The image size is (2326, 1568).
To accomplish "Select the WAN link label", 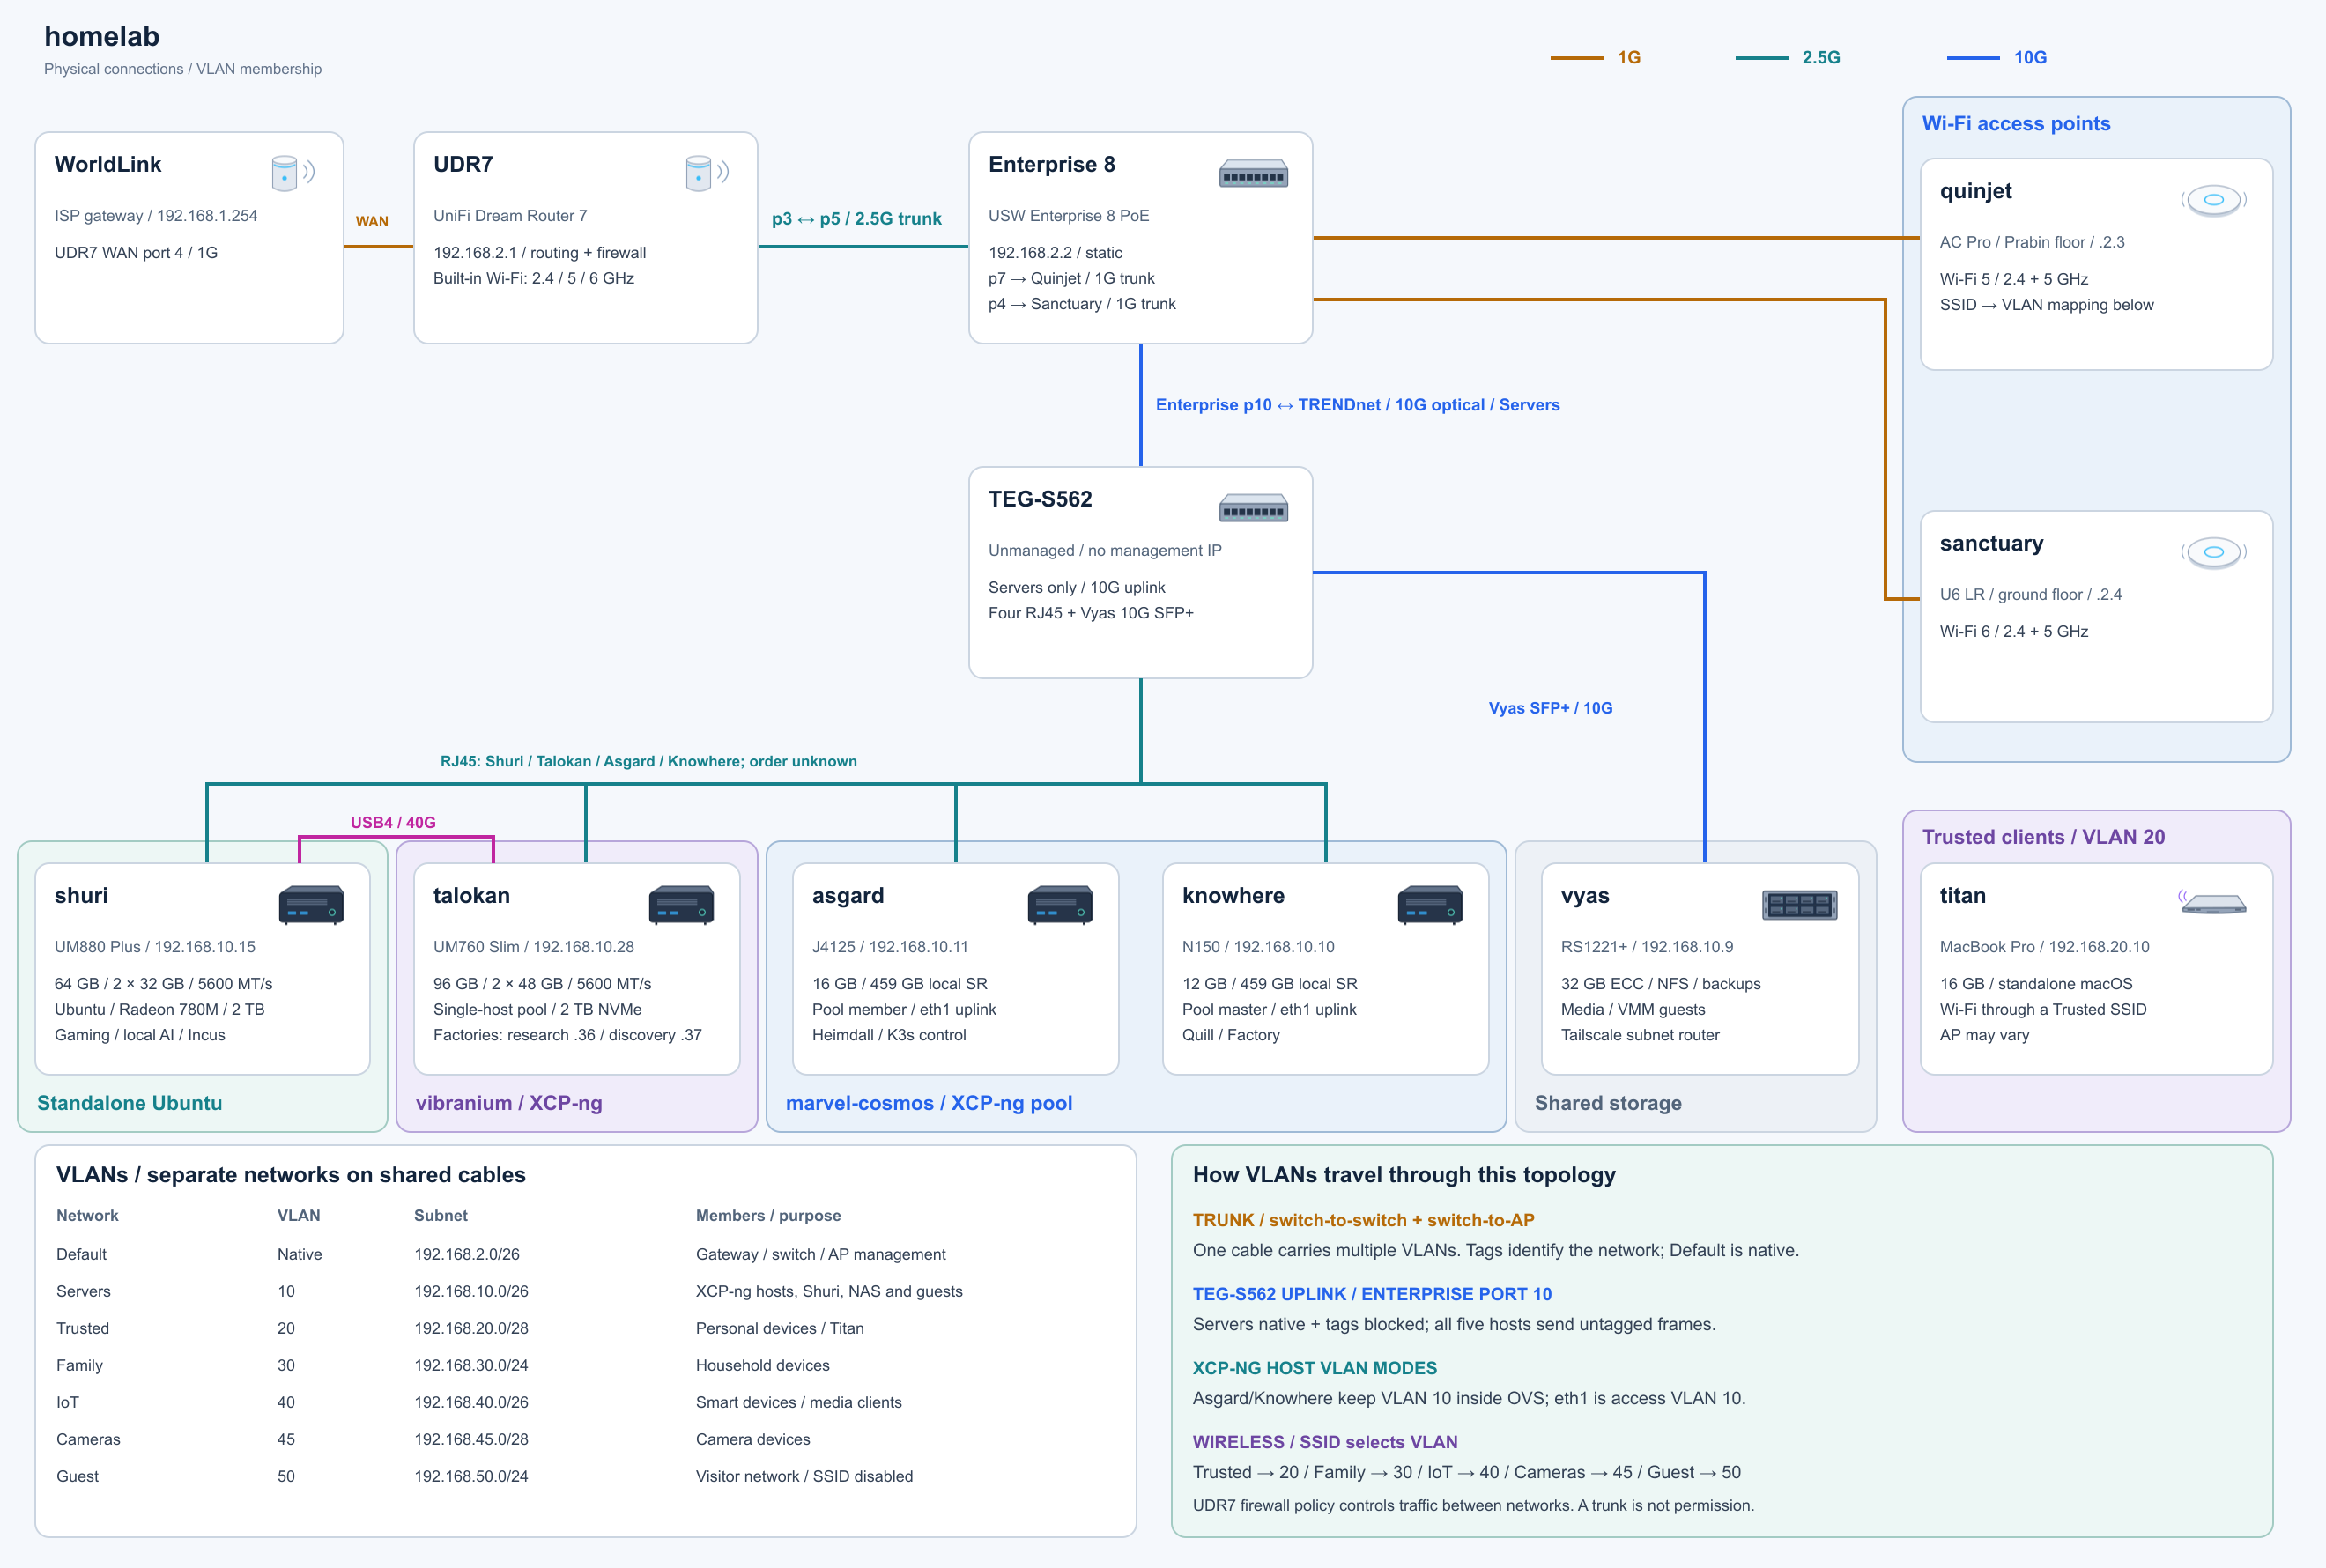I will click(372, 222).
